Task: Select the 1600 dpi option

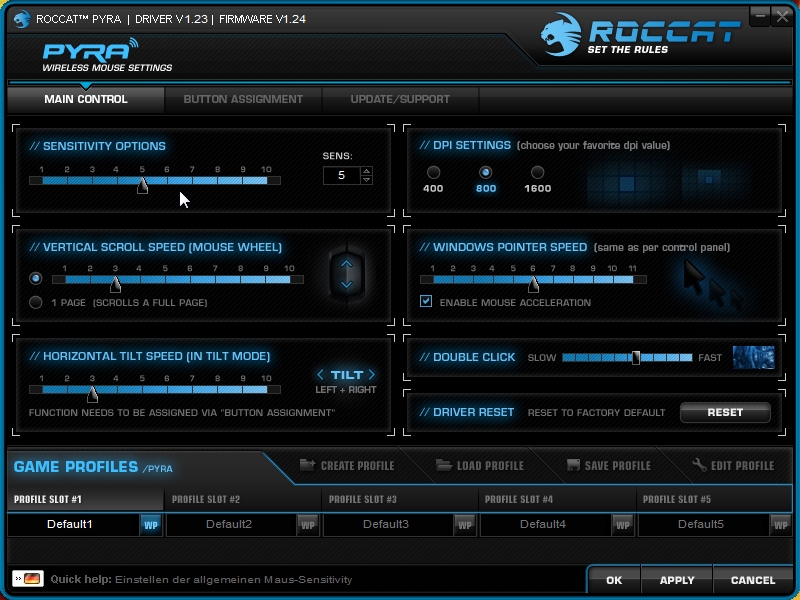Action: [x=537, y=172]
